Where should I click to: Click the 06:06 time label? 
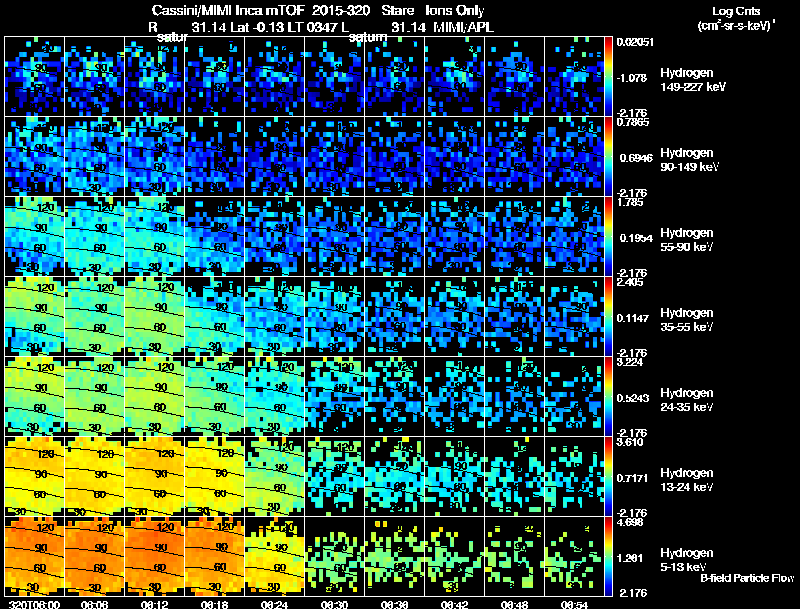(x=94, y=604)
